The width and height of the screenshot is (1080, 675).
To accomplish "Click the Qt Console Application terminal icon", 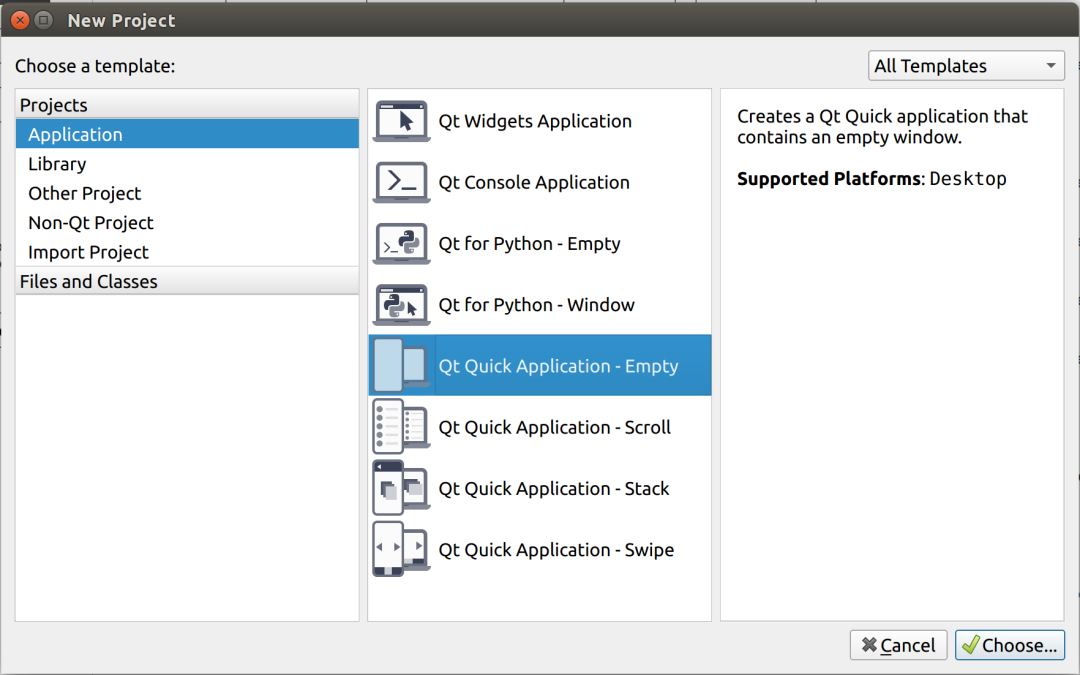I will coord(401,183).
